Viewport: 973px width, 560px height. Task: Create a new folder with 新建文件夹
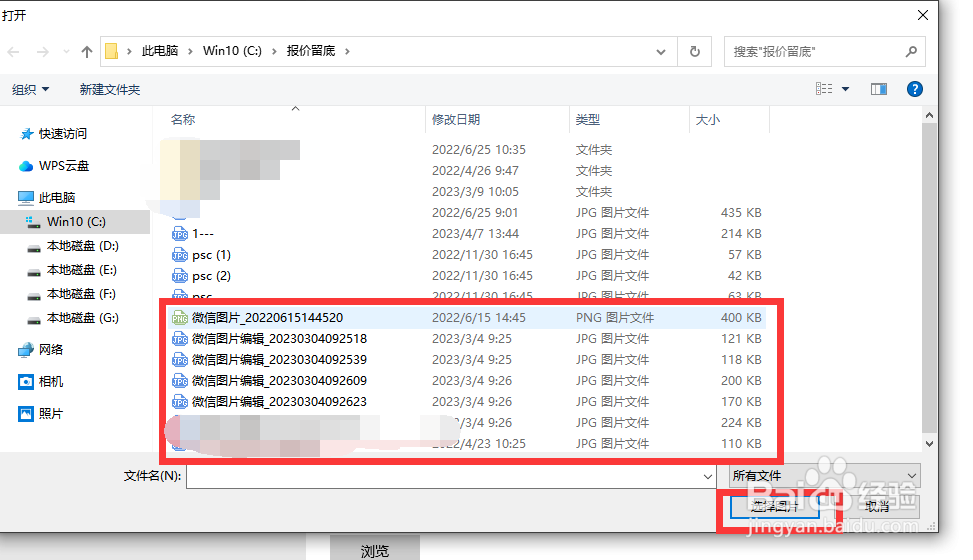(110, 89)
